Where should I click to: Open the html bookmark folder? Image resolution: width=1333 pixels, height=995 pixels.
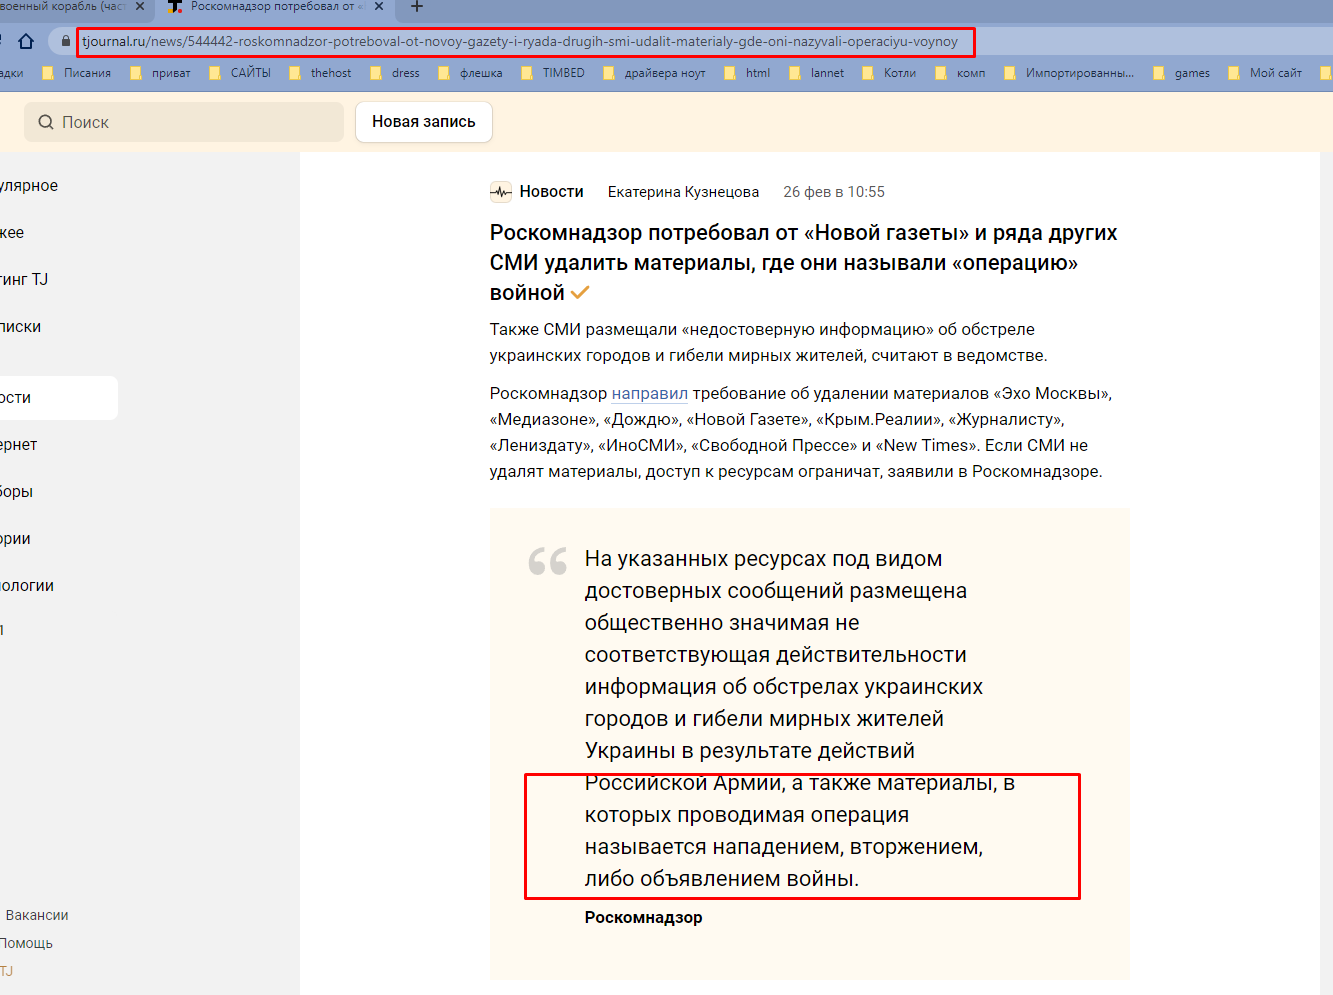click(x=747, y=73)
